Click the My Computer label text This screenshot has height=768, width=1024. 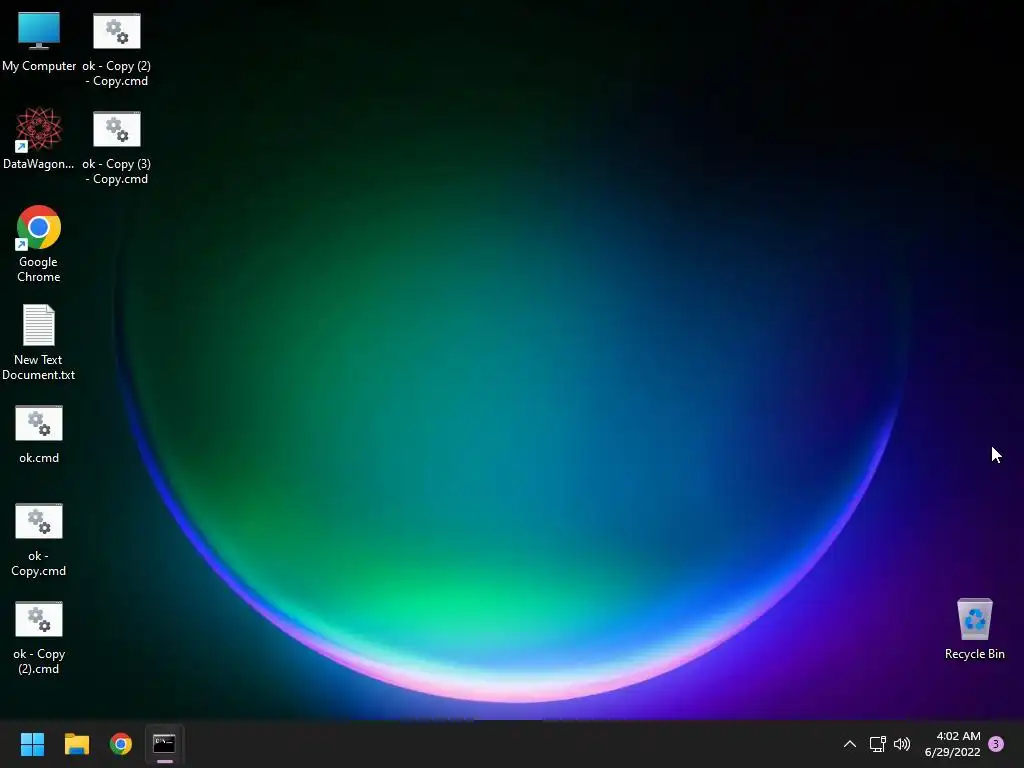tap(39, 66)
